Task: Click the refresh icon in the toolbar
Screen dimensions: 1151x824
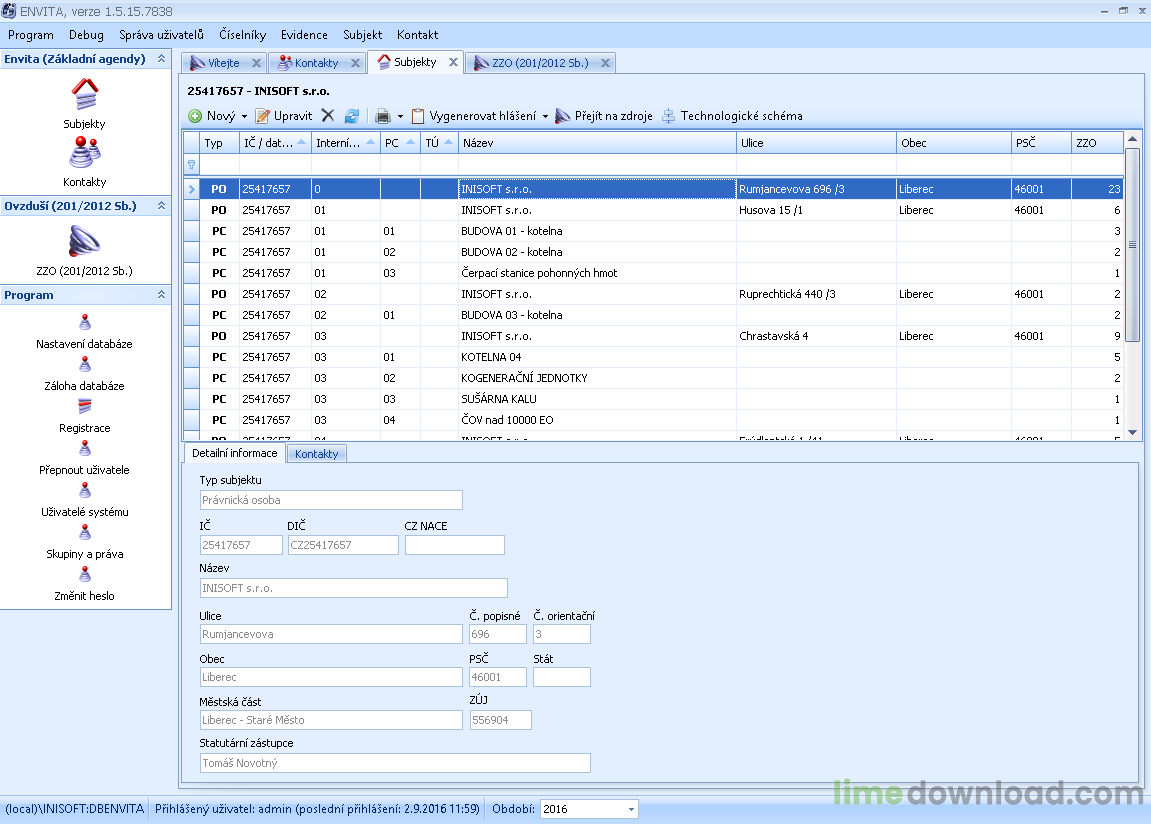Action: click(352, 116)
